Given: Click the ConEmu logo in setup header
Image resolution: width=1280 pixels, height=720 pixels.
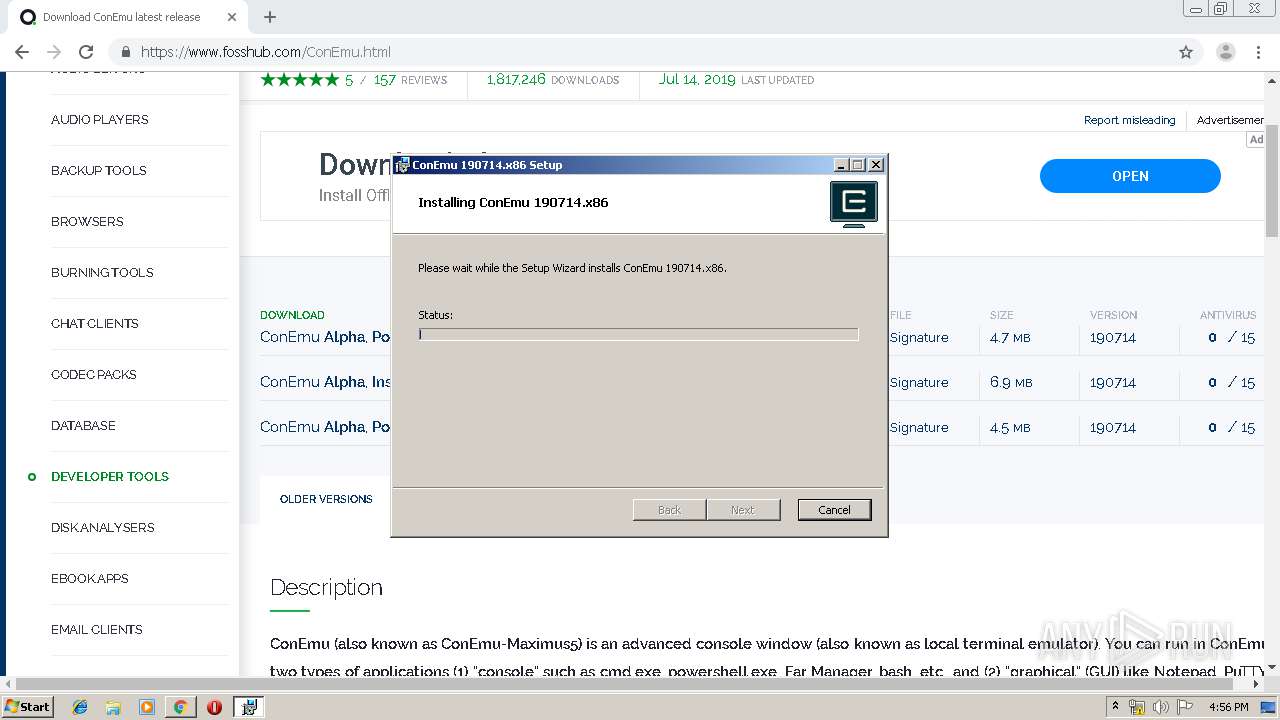Looking at the screenshot, I should (854, 203).
